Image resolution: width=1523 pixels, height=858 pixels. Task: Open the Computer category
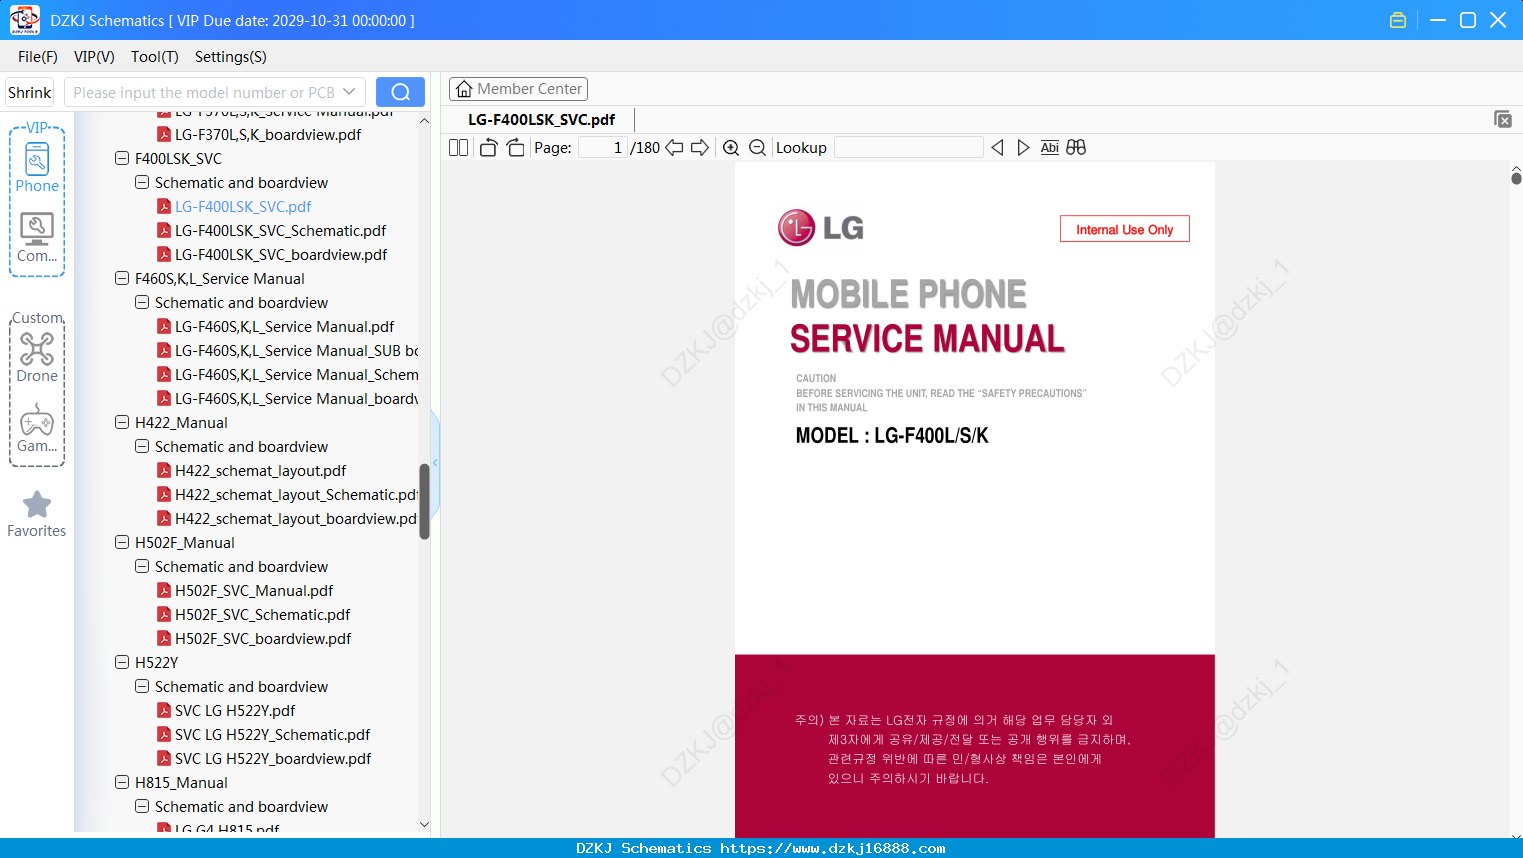pyautogui.click(x=37, y=238)
